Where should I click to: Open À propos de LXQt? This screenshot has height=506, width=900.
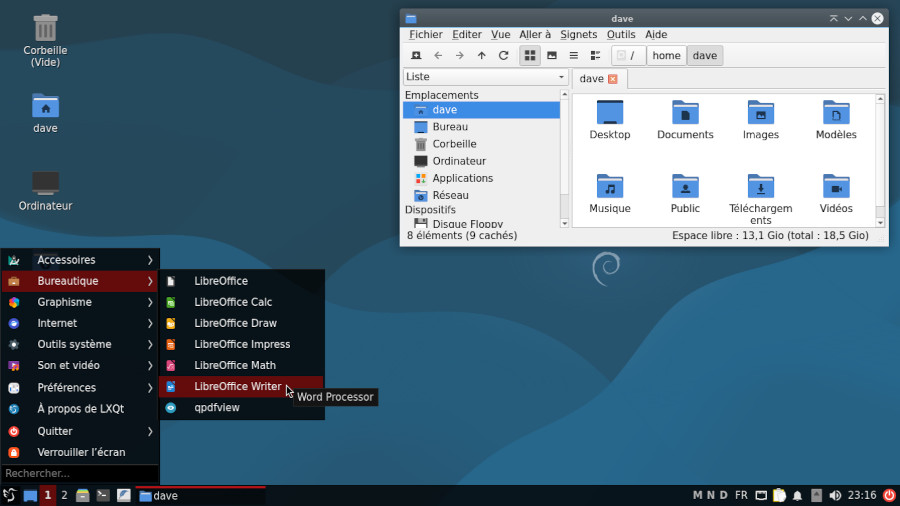[x=80, y=409]
